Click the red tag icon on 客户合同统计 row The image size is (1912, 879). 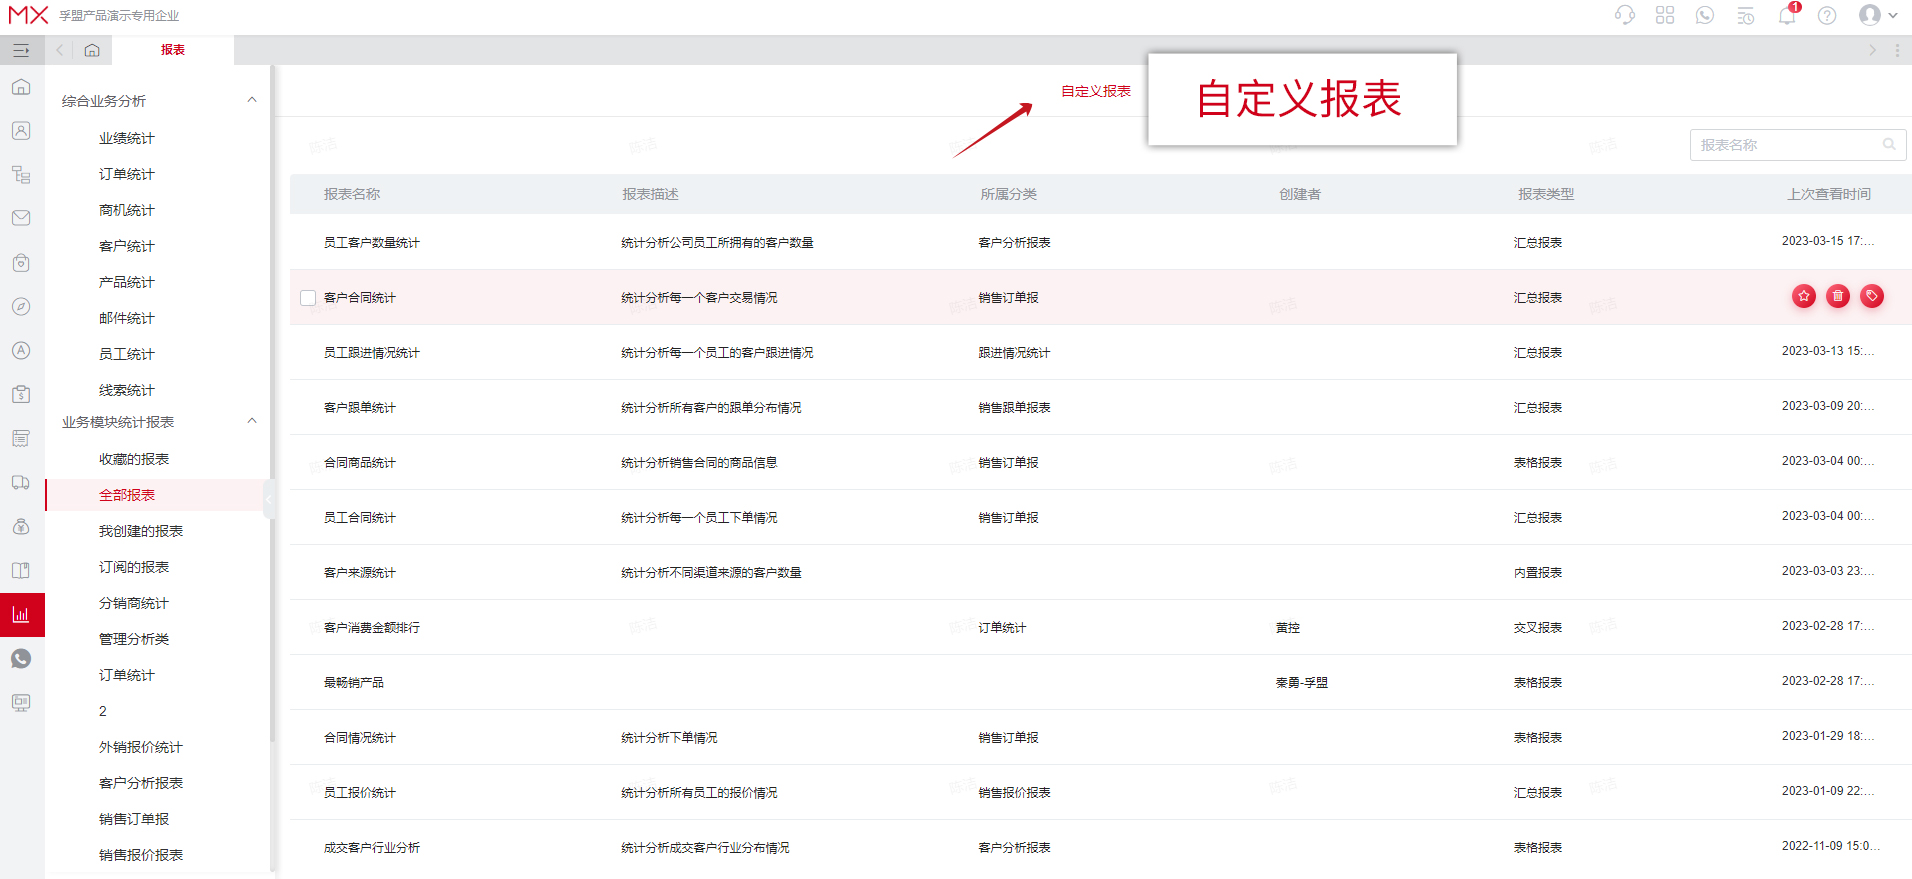click(x=1872, y=296)
